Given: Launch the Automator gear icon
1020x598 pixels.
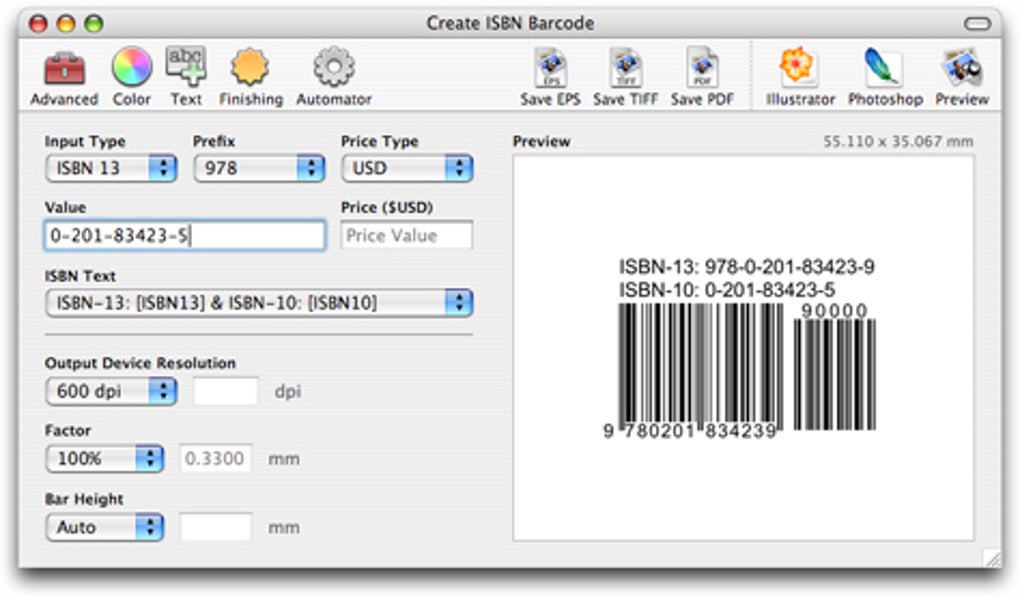Looking at the screenshot, I should click(x=334, y=77).
